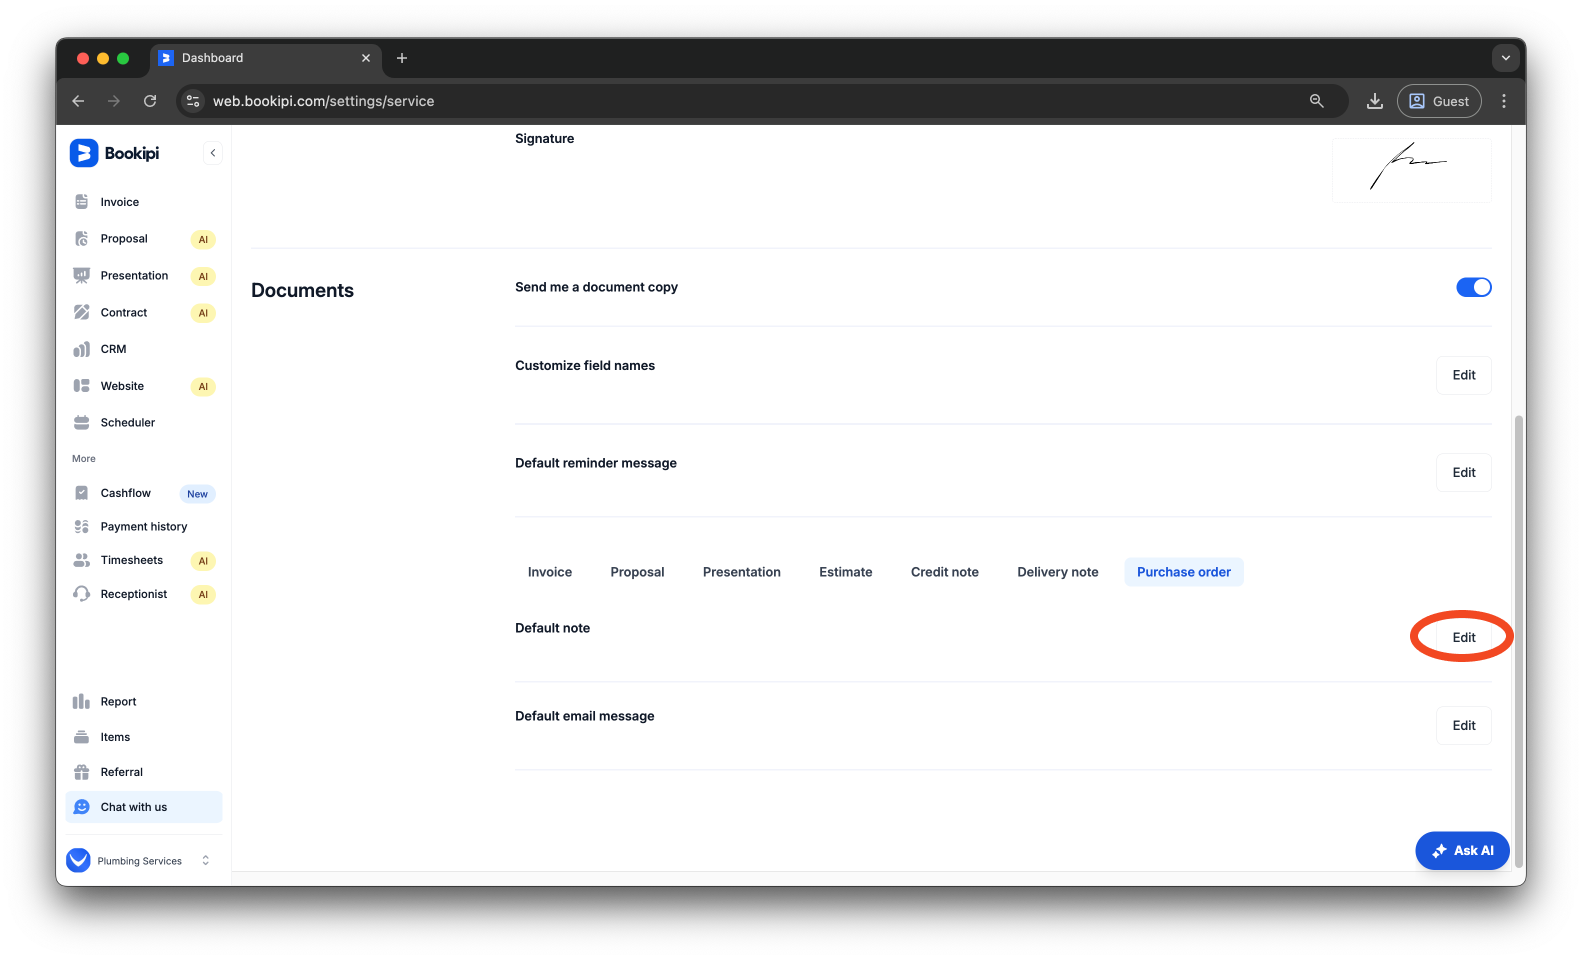Switch to the Delivery note tab

(1058, 572)
